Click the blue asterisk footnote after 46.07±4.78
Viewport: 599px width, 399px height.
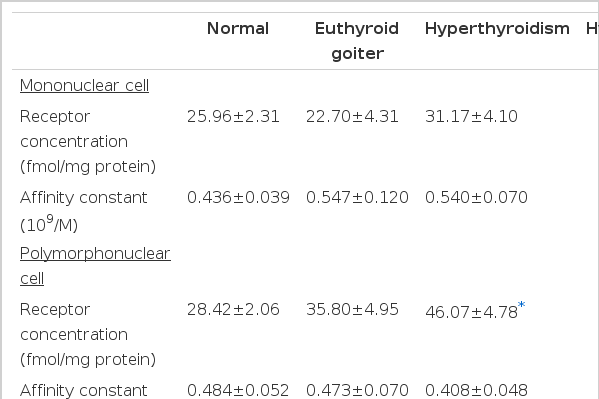tap(521, 305)
